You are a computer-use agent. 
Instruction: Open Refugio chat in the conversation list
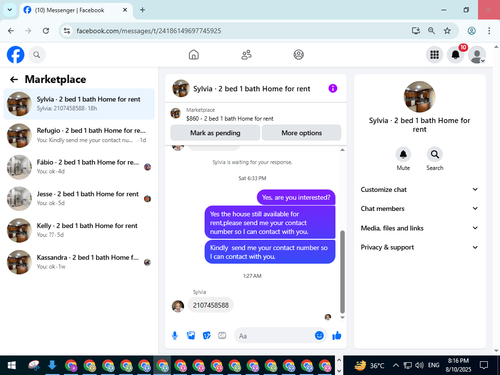coord(79,135)
